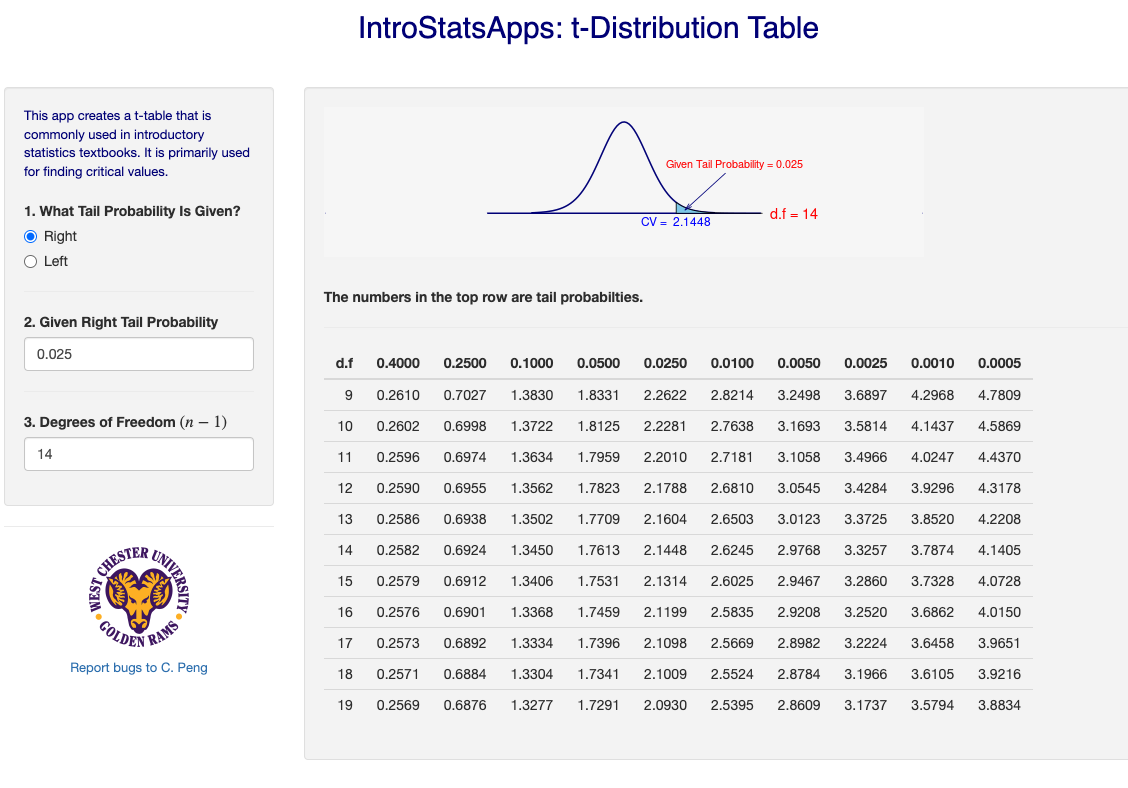
Task: Click table cell 3.3725 in row 13
Action: [865, 520]
